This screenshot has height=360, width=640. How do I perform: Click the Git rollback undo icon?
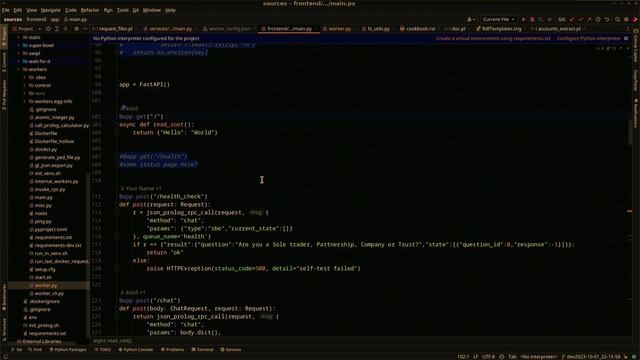[x=607, y=20]
